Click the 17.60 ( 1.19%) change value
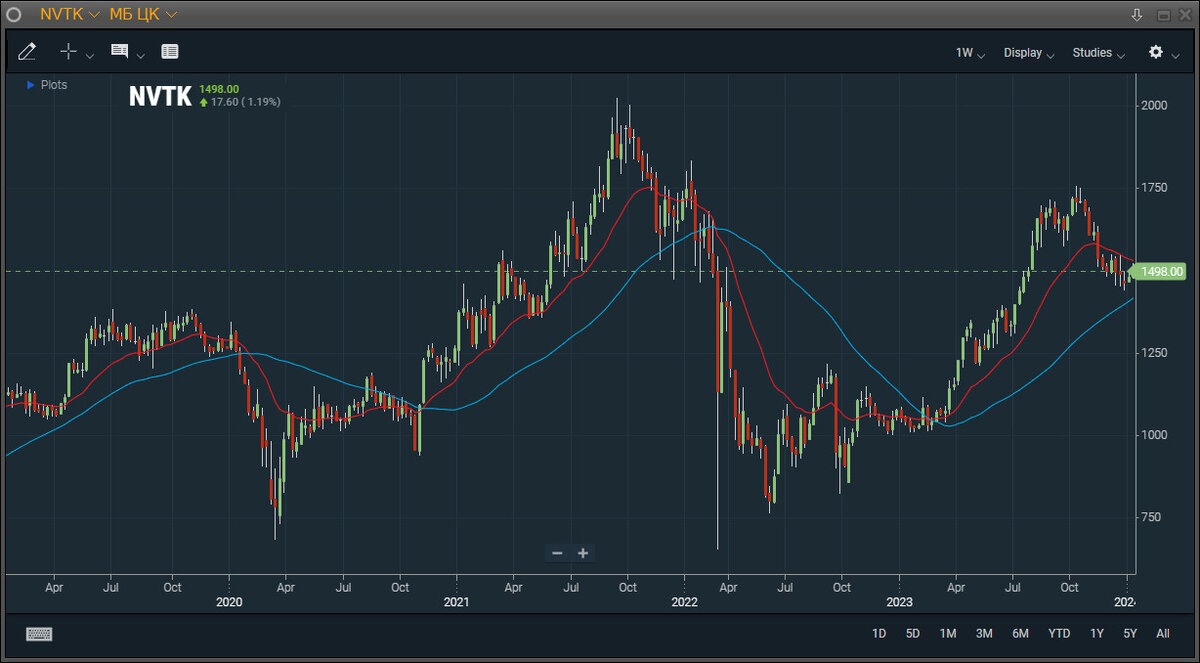 click(245, 102)
